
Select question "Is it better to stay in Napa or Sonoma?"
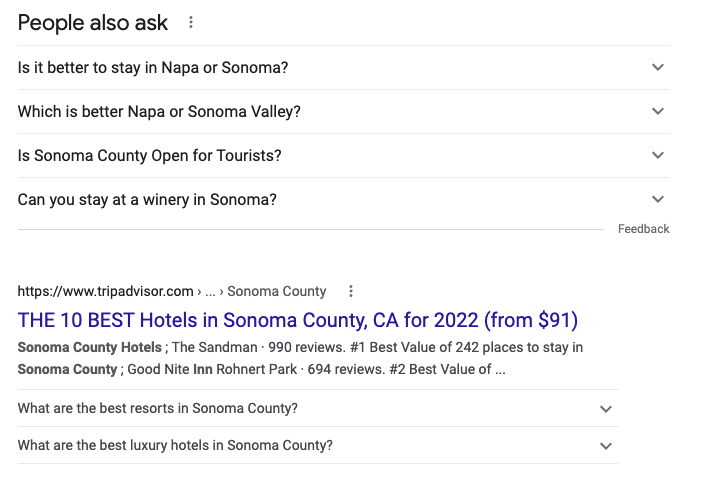(153, 68)
